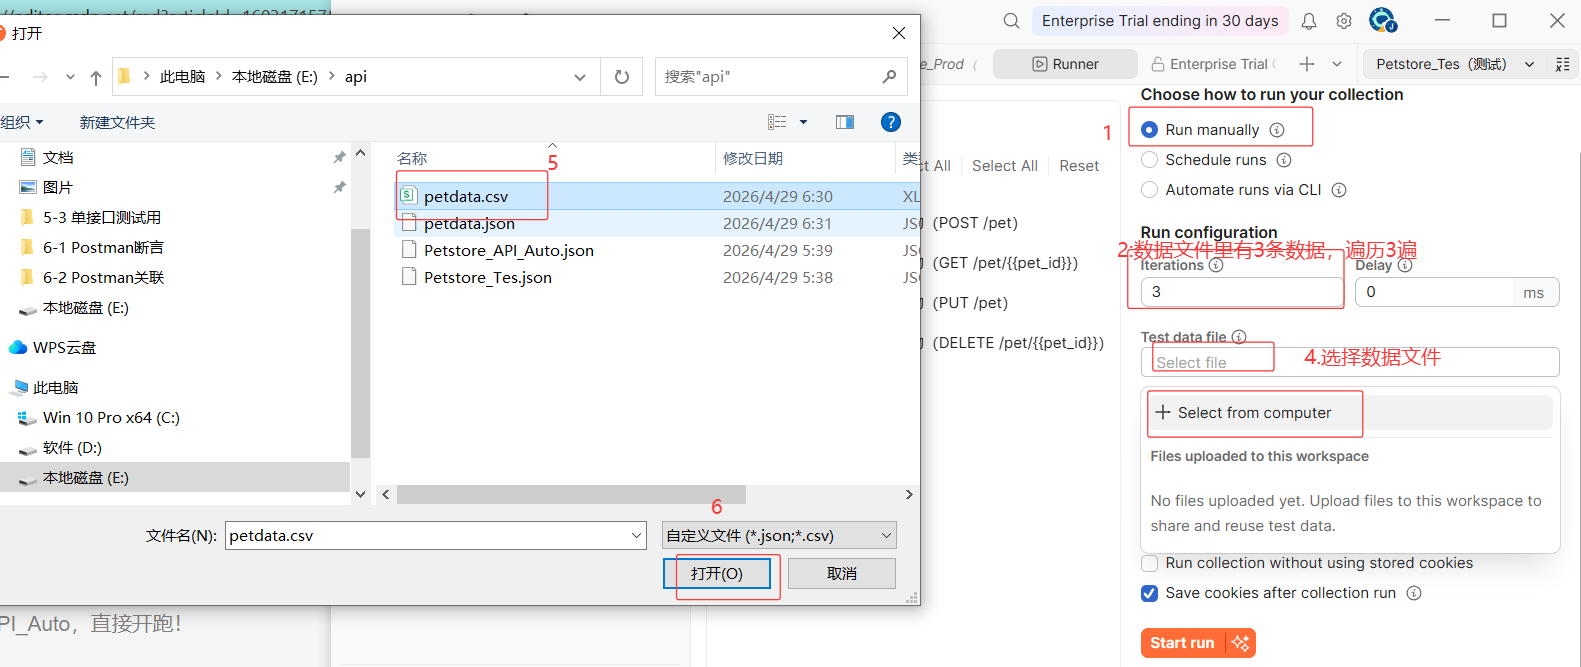Open the tab overflow chevron in Postman
This screenshot has width=1581, height=667.
click(x=1337, y=64)
